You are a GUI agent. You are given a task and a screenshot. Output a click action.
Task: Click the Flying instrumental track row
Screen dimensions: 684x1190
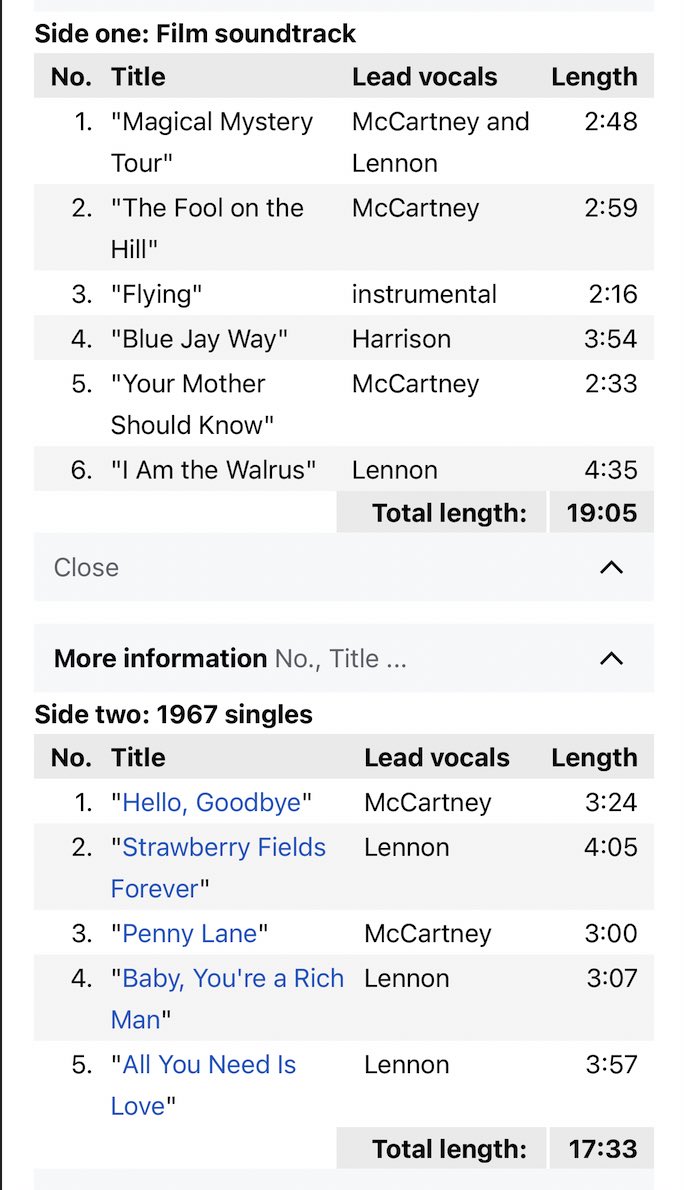pos(157,294)
